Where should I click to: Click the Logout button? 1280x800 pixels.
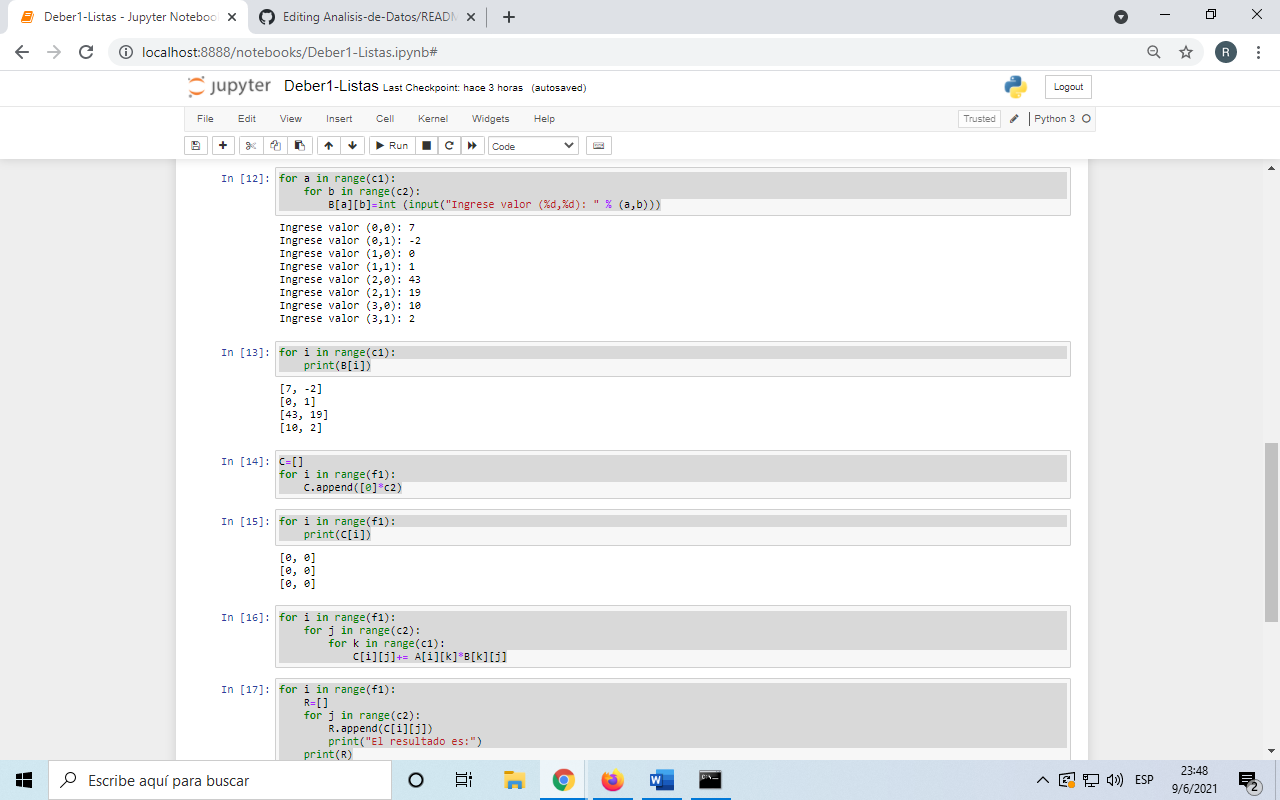point(1067,87)
